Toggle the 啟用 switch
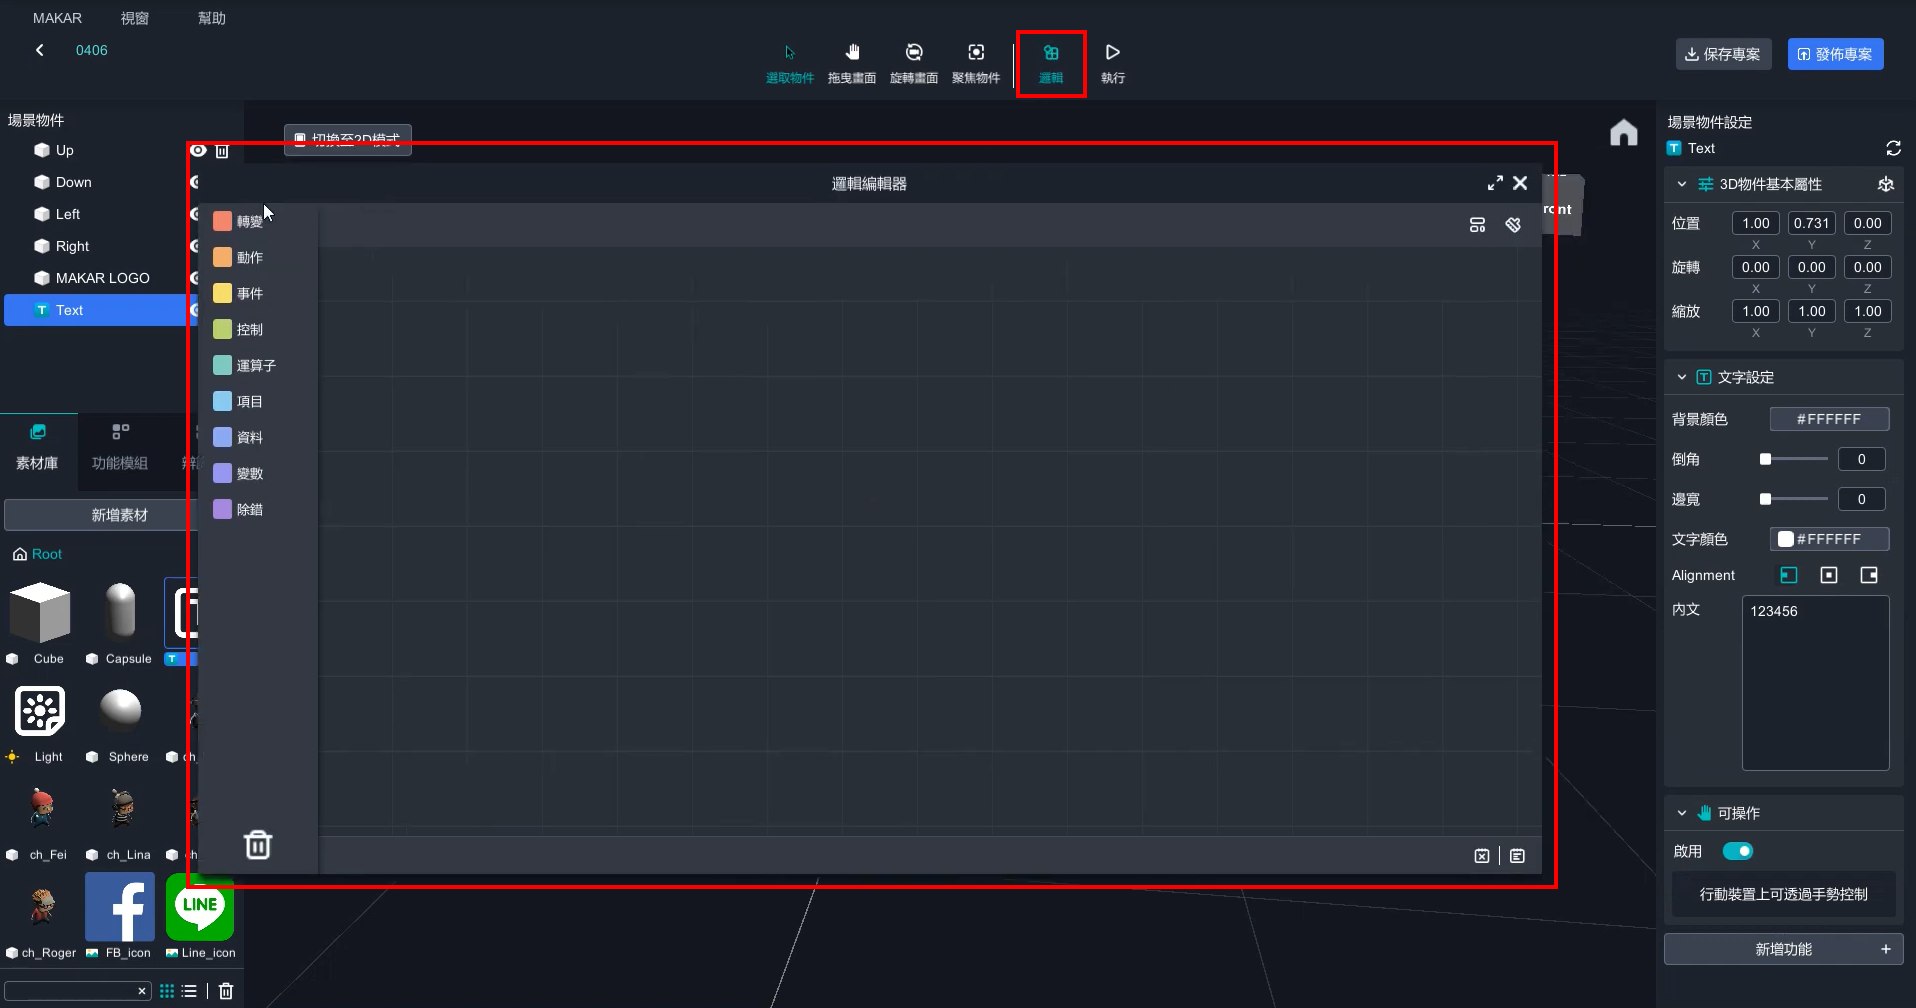 [x=1738, y=851]
